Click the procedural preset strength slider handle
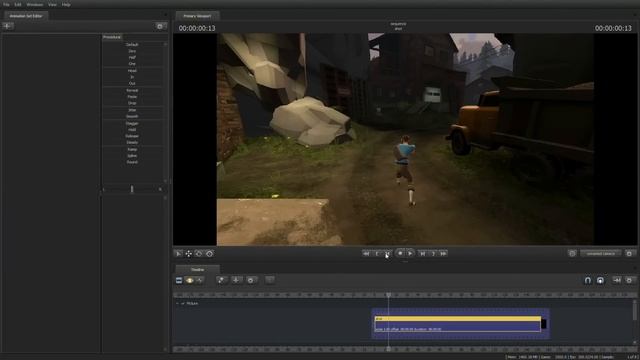Image resolution: width=640 pixels, height=360 pixels. click(132, 189)
